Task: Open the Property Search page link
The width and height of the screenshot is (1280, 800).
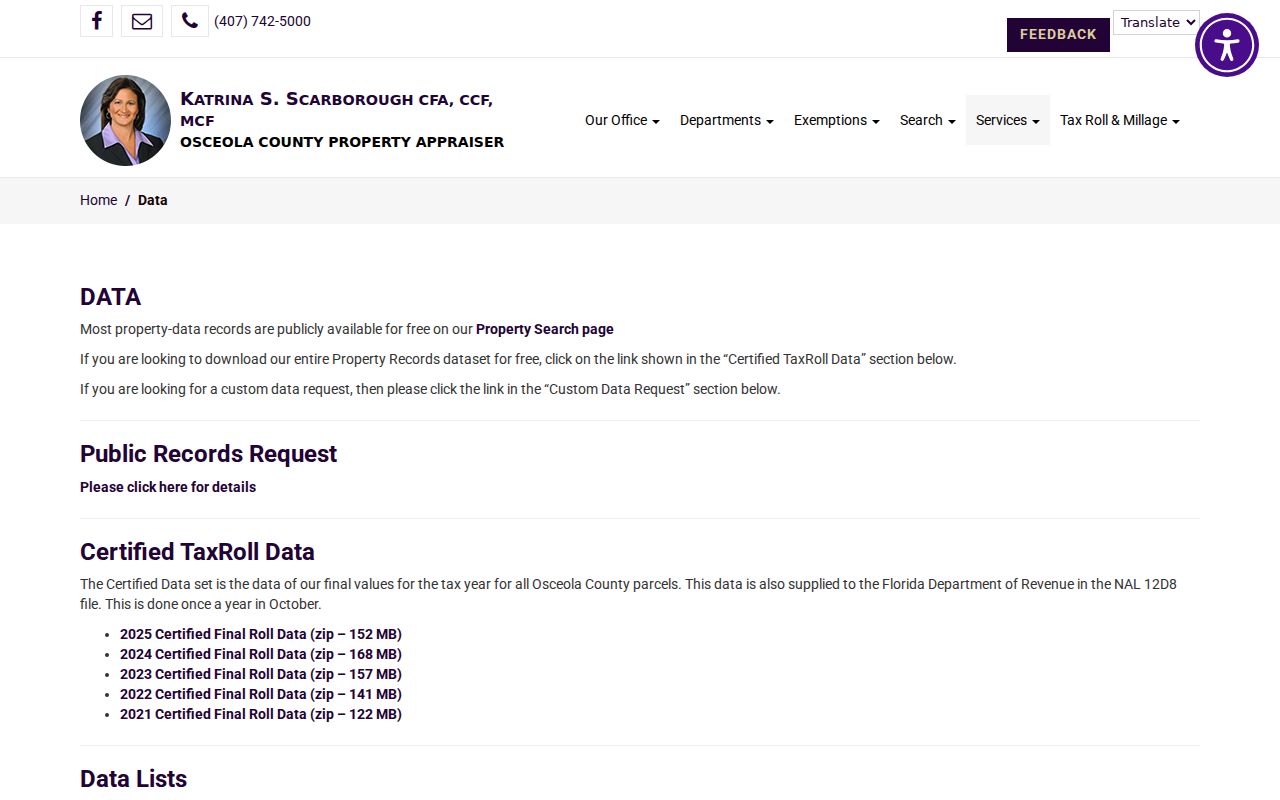Action: [x=545, y=329]
